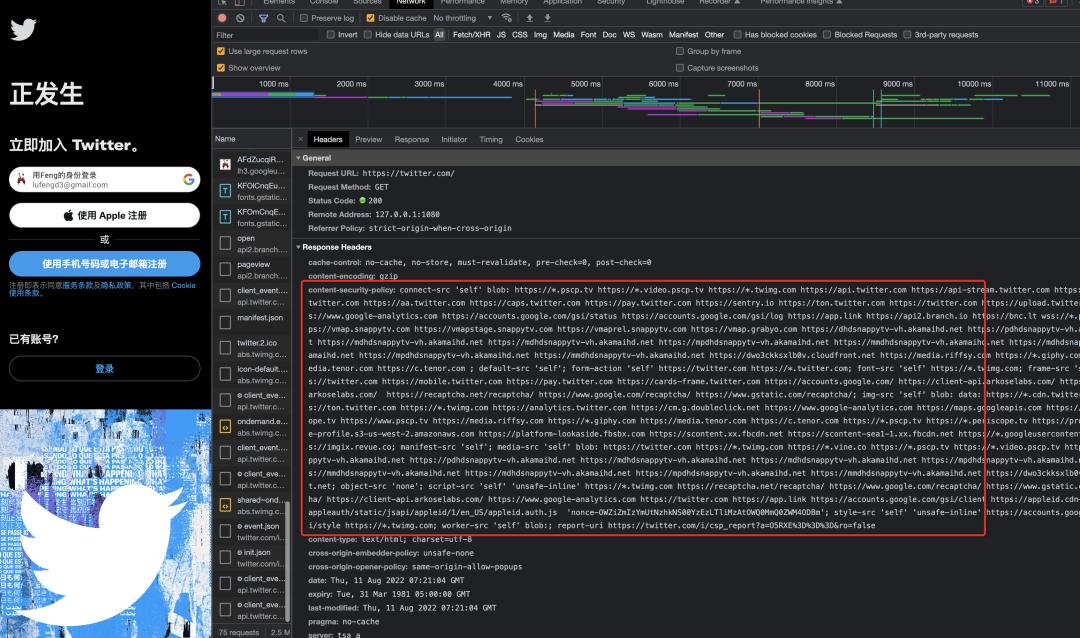Image resolution: width=1080 pixels, height=638 pixels.
Task: Toggle the network filter funnel icon
Action: click(263, 18)
